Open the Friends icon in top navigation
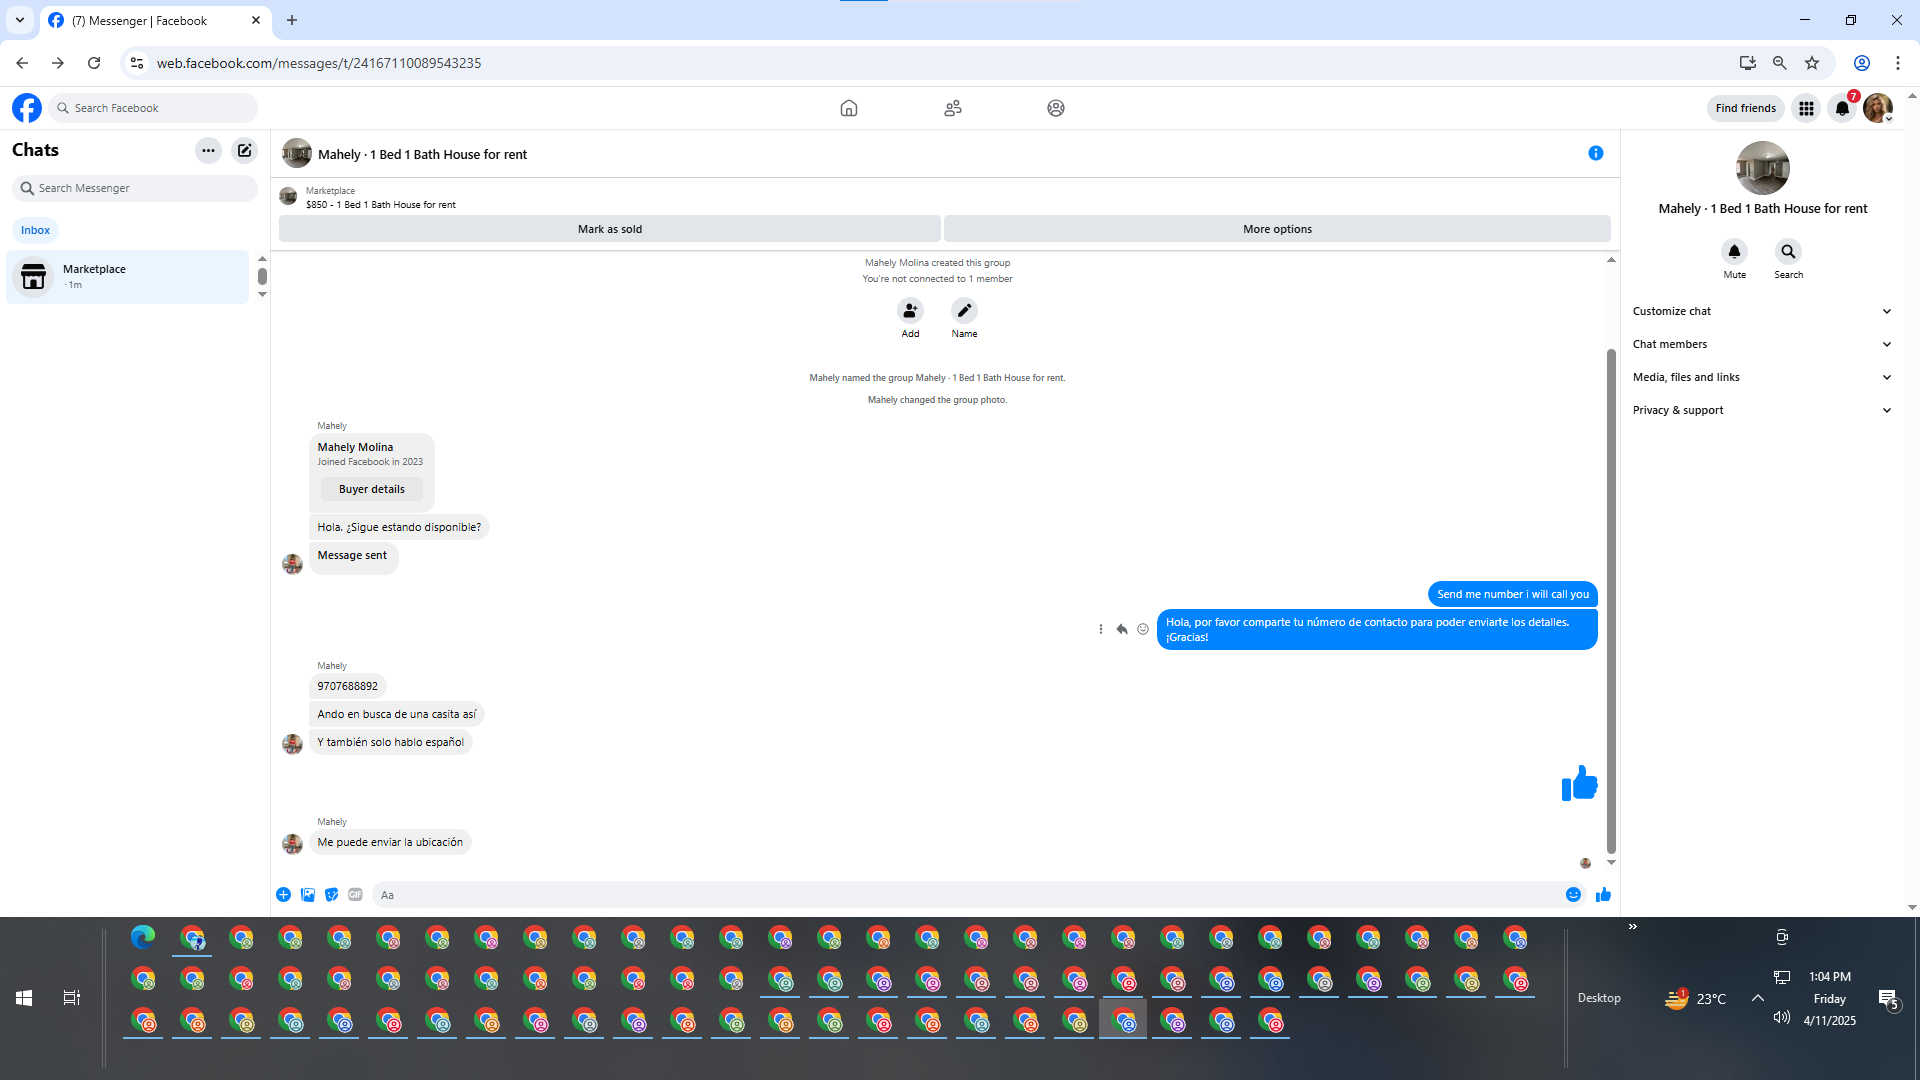Viewport: 1920px width, 1080px height. coord(953,108)
